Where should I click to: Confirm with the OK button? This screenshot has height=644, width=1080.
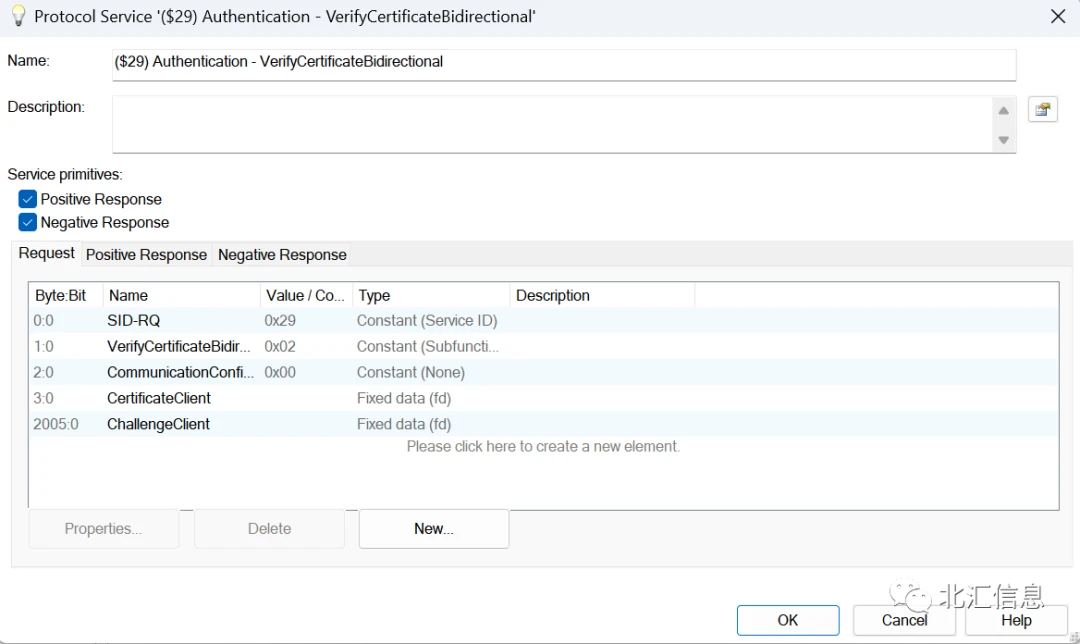(788, 620)
